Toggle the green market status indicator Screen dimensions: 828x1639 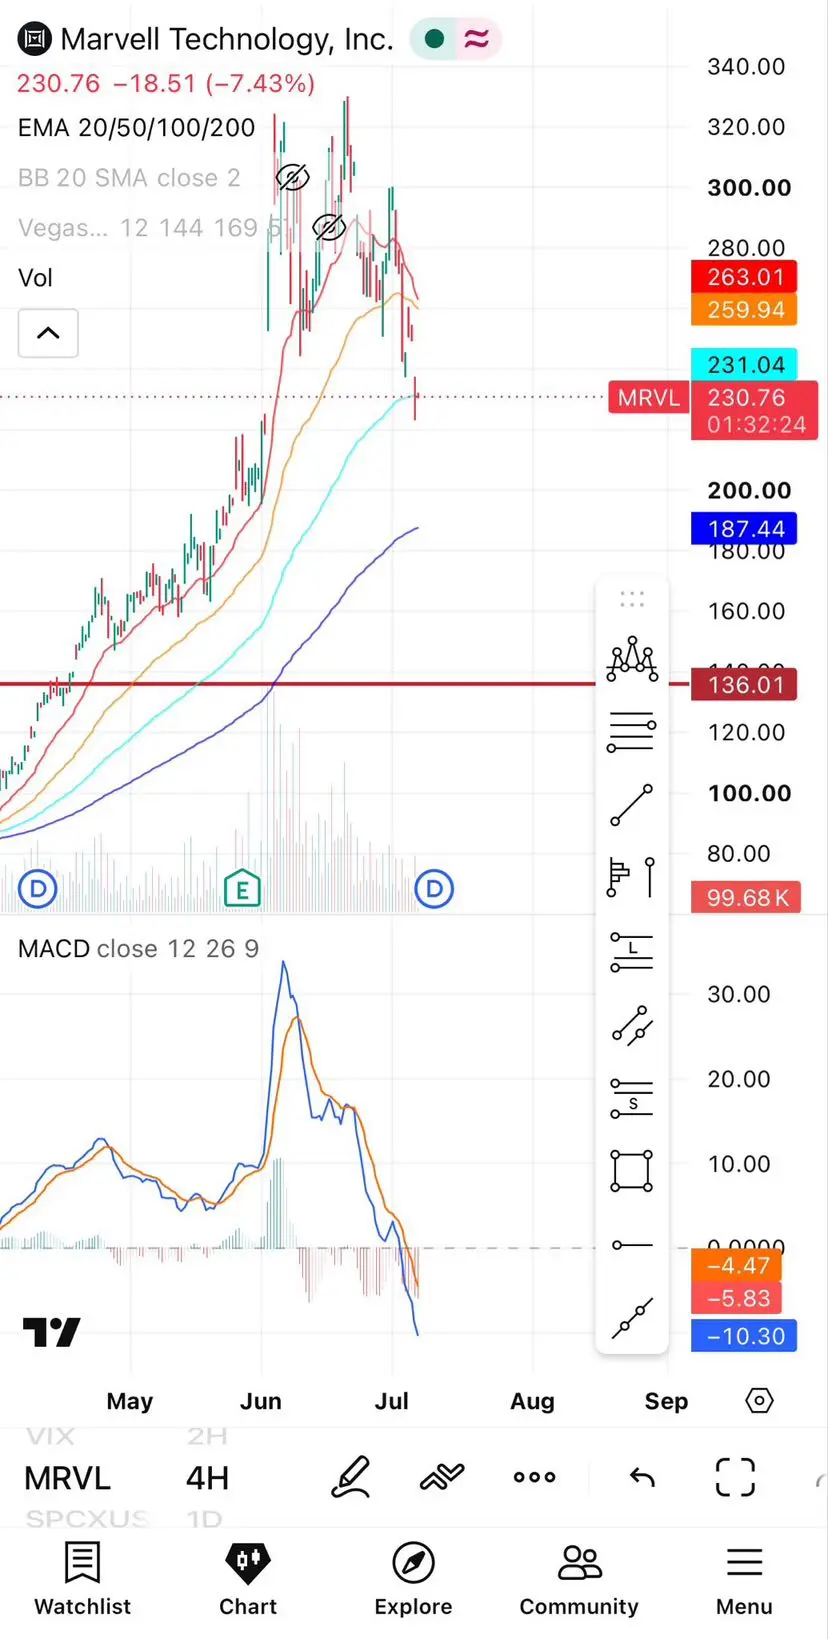point(434,39)
